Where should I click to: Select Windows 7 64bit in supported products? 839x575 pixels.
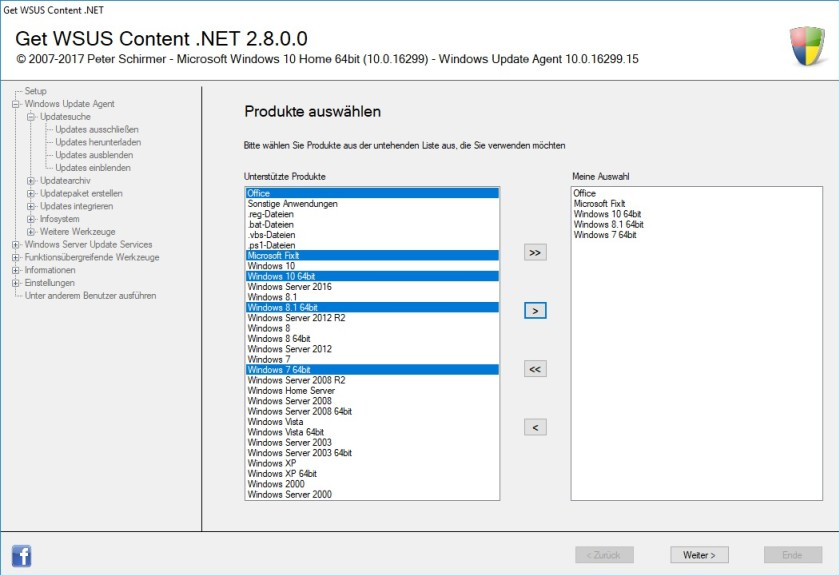click(372, 370)
